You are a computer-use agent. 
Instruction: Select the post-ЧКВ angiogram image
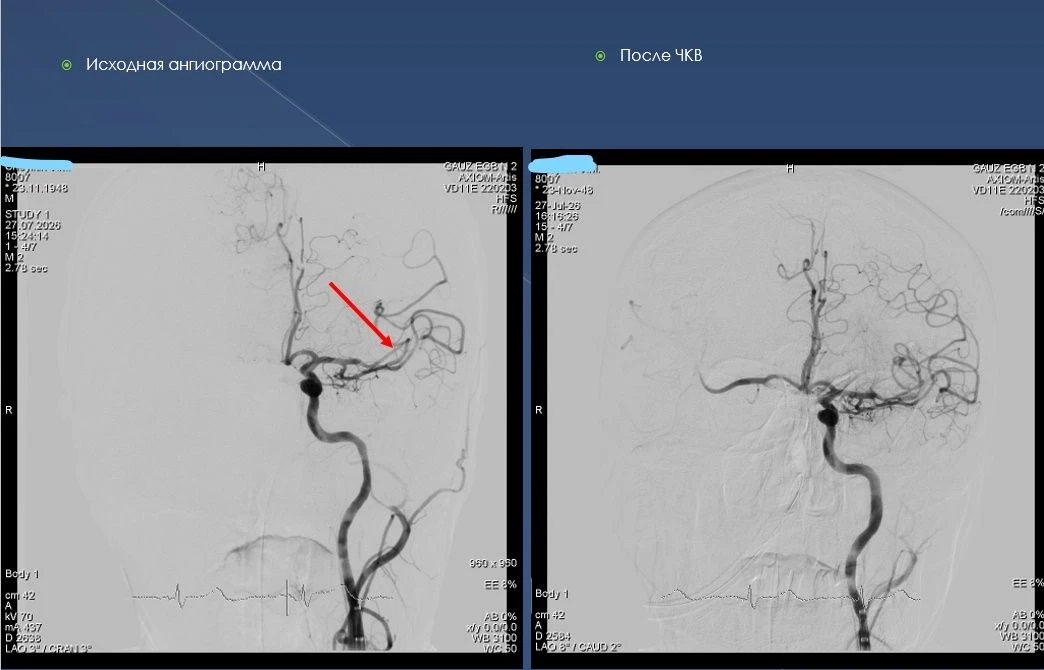[x=788, y=407]
